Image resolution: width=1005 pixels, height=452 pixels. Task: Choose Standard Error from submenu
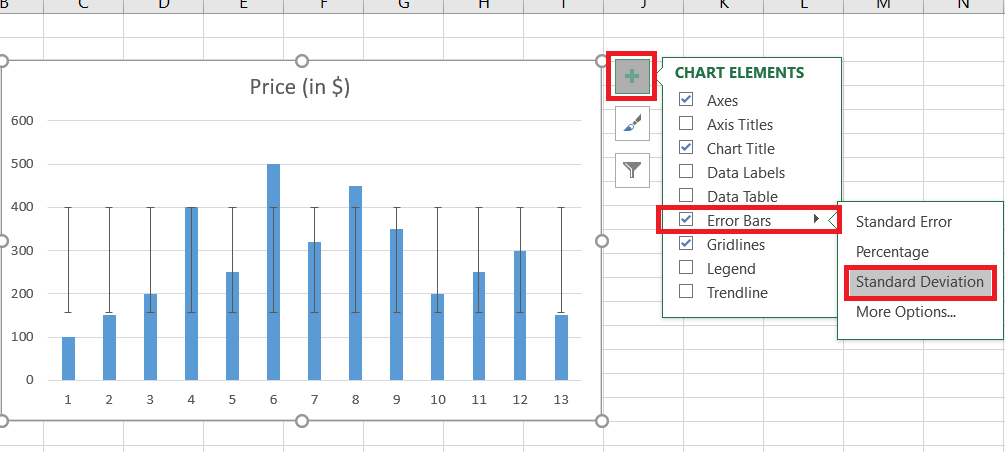click(x=904, y=222)
